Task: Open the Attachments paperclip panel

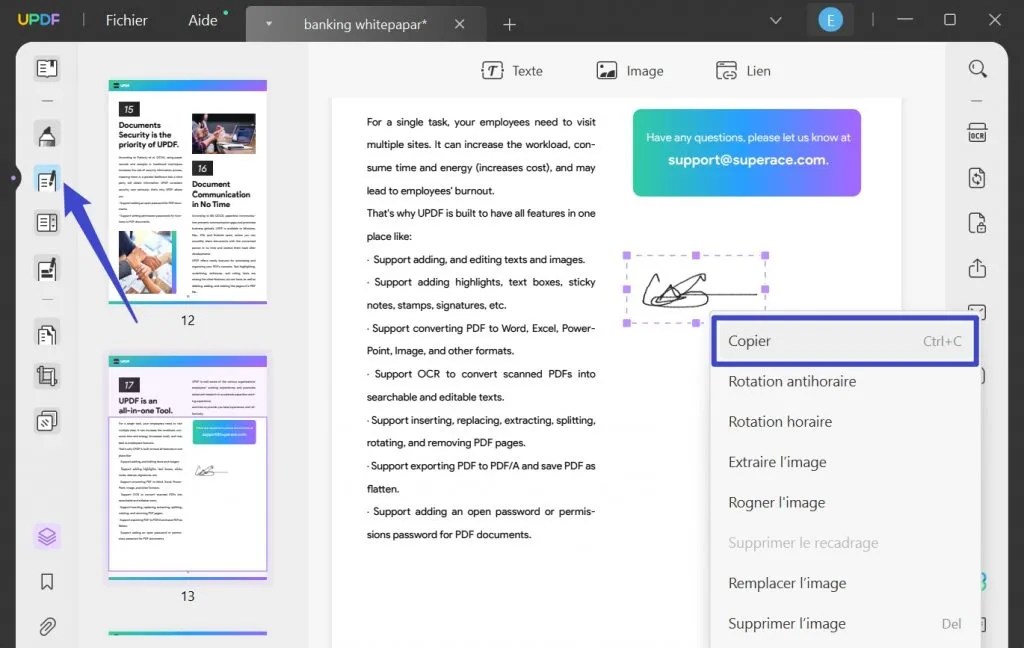Action: click(45, 626)
